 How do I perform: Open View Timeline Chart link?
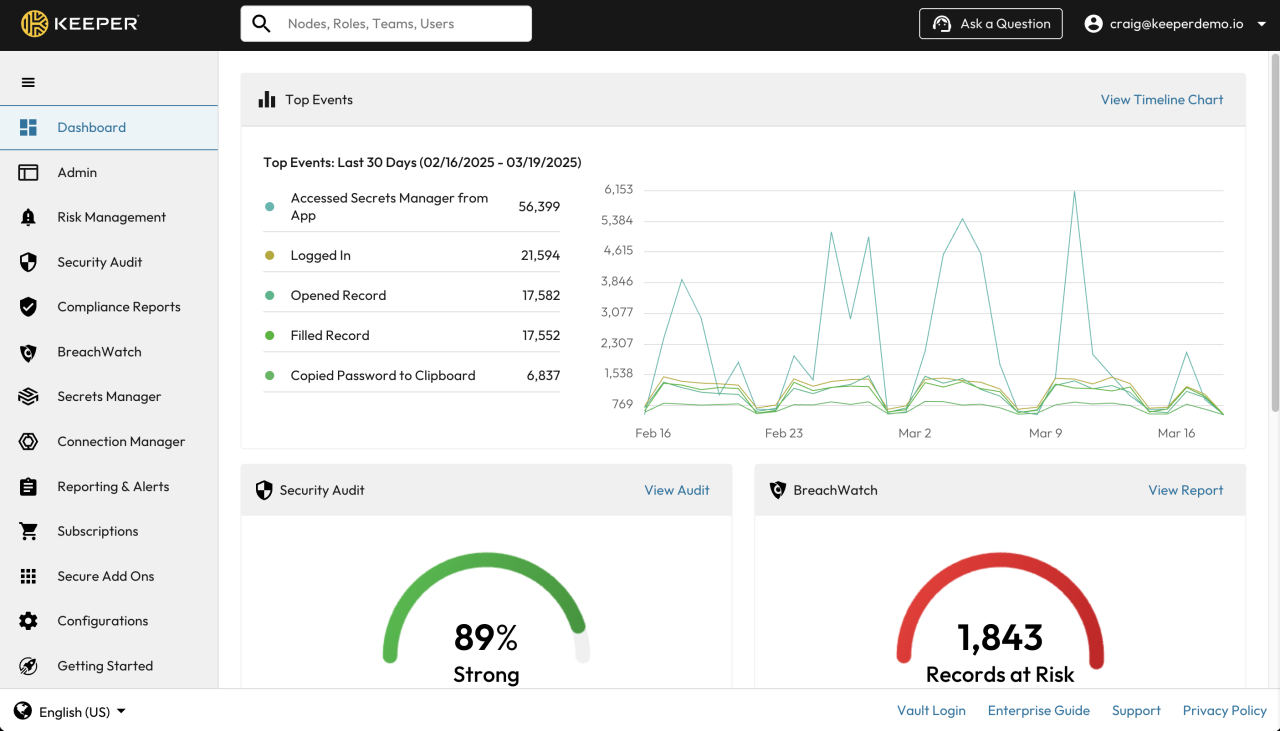1162,100
